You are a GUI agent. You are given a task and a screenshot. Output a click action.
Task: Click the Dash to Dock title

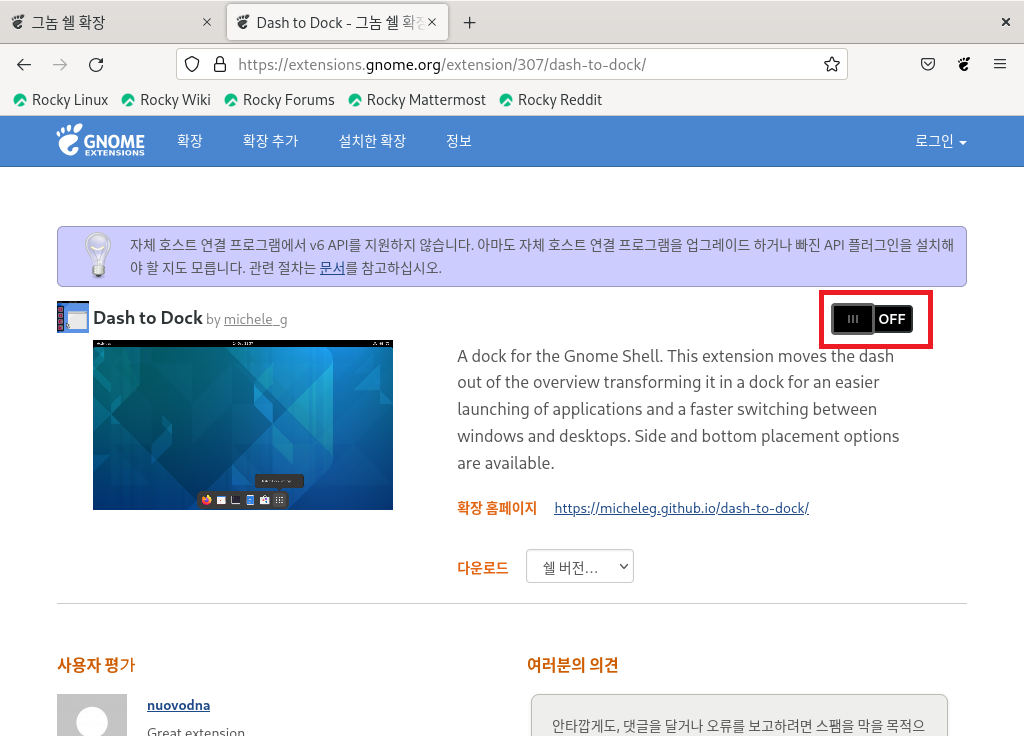[148, 318]
